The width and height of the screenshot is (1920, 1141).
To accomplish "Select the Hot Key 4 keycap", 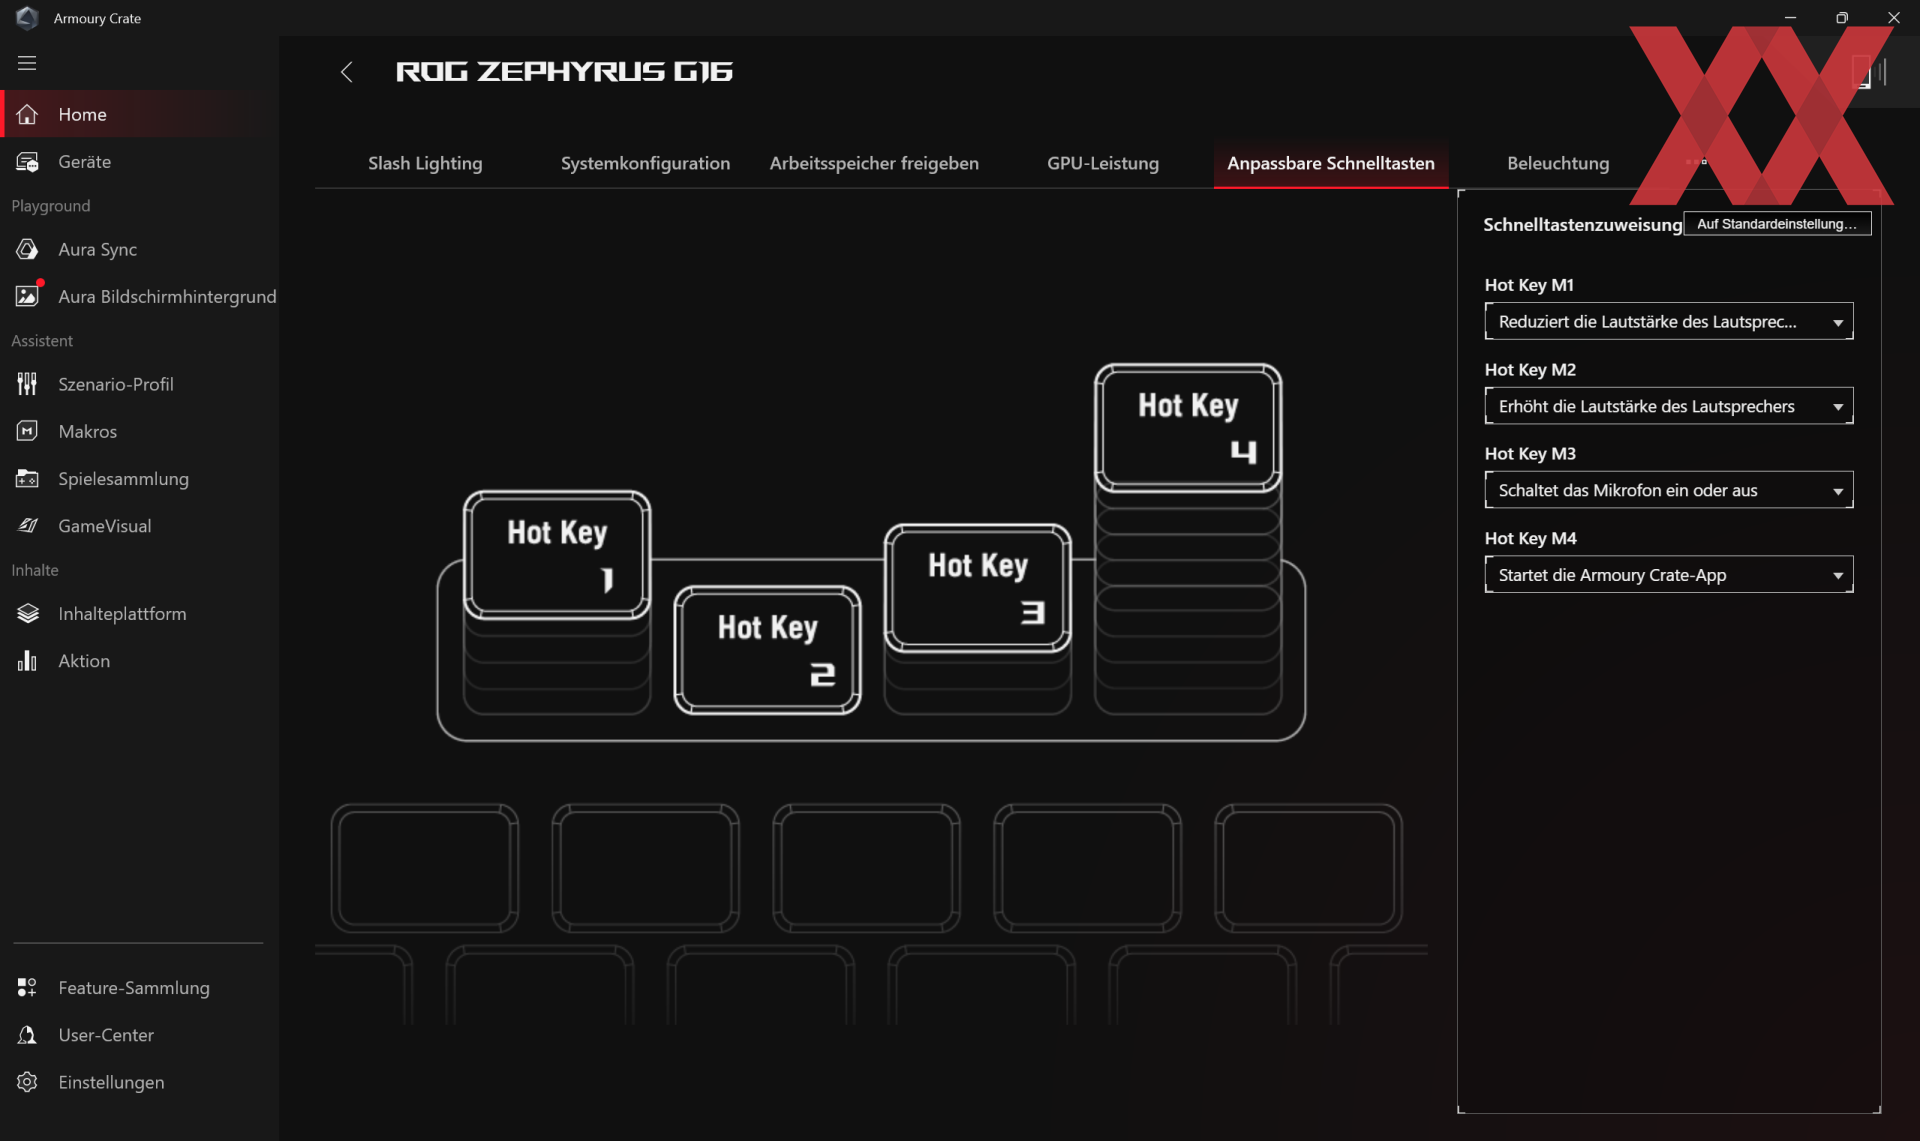I will (x=1188, y=428).
